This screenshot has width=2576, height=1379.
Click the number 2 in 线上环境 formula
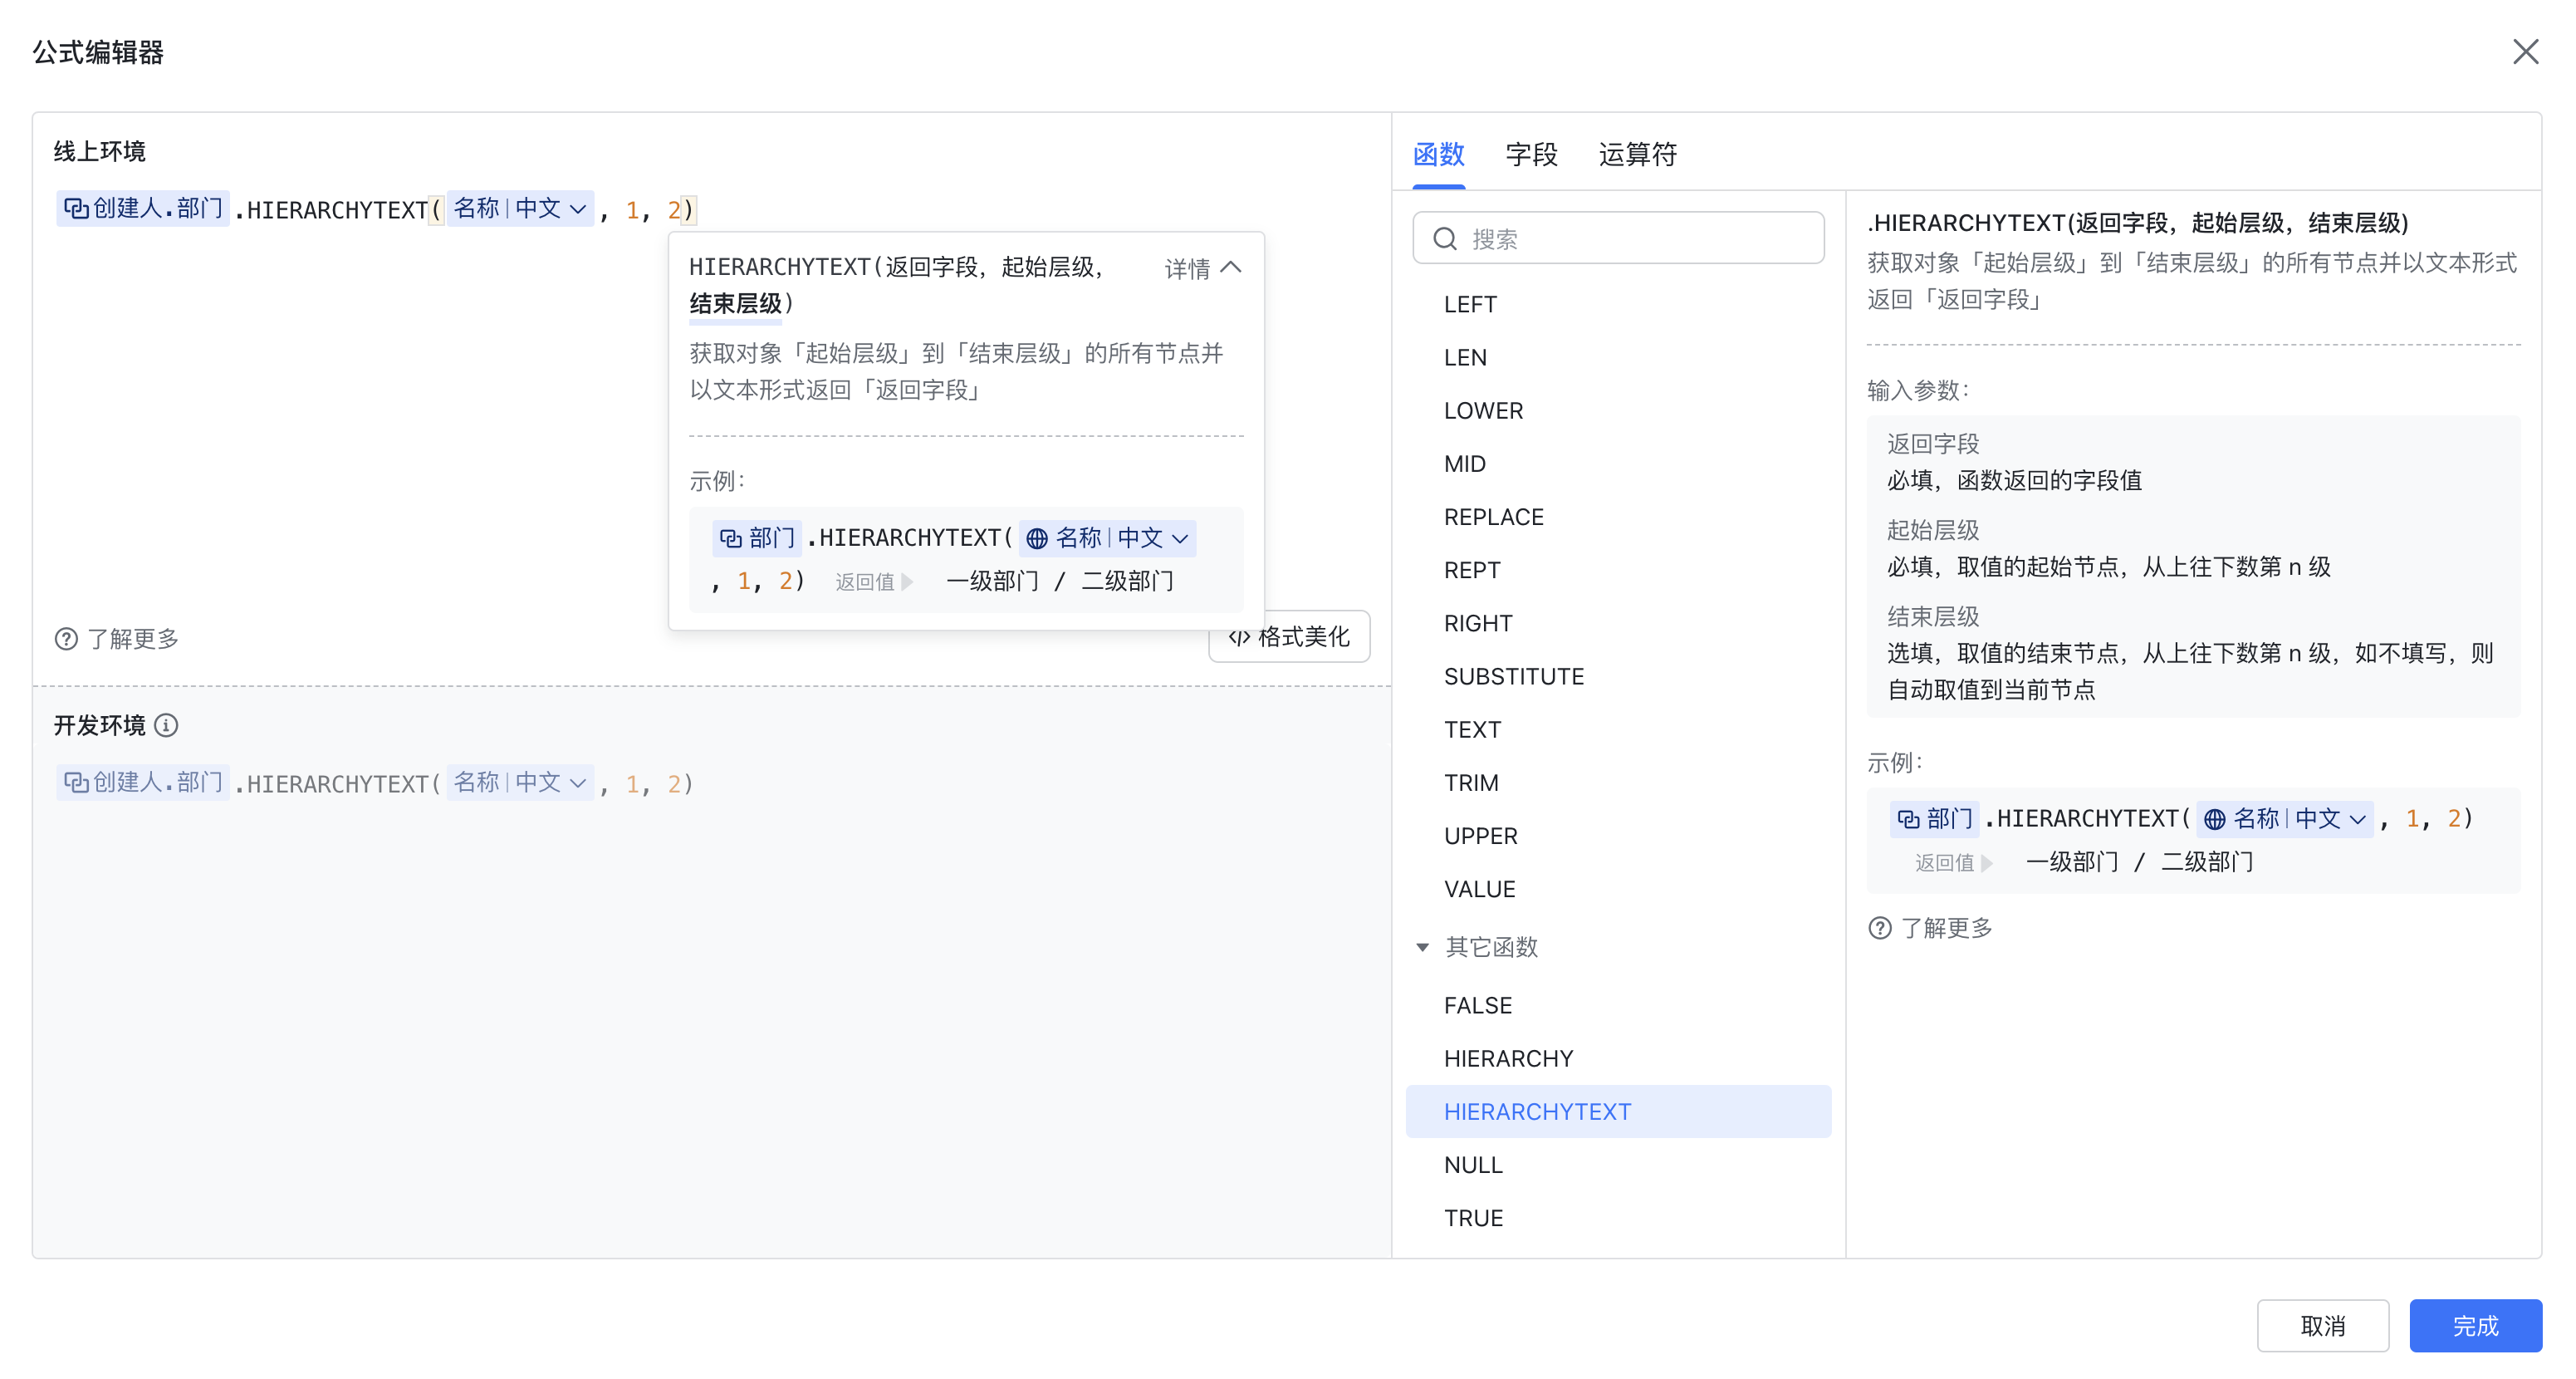tap(673, 210)
